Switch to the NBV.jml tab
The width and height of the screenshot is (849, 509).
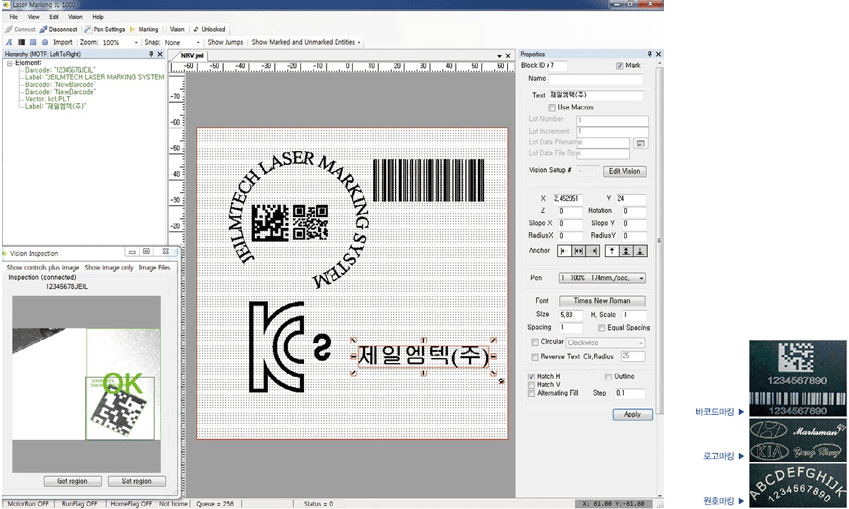tap(192, 56)
